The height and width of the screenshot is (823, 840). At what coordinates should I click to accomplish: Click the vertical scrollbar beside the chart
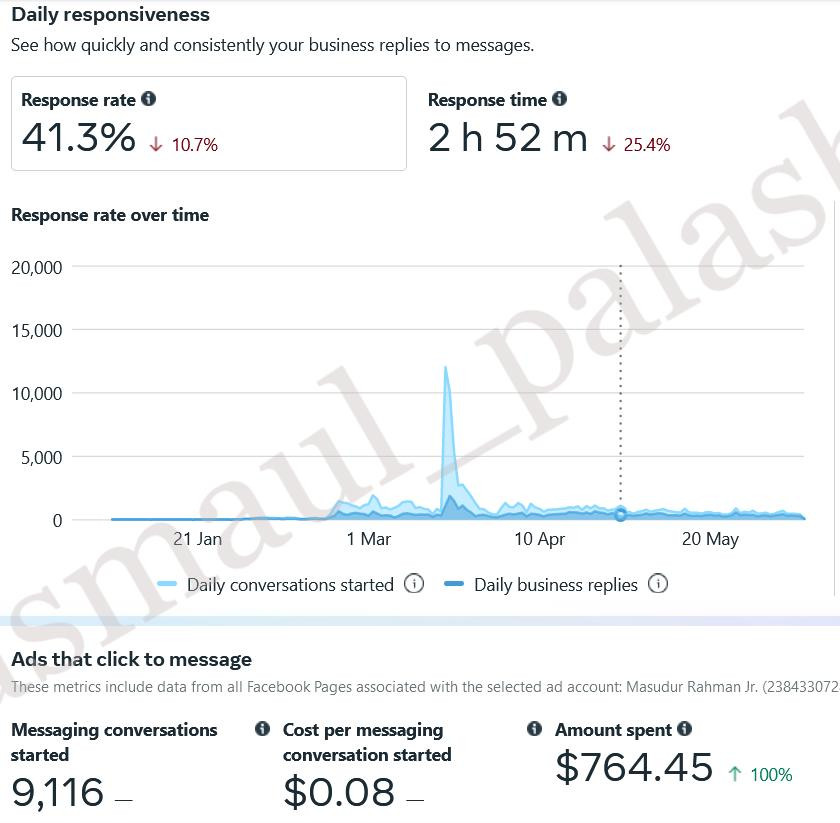pyautogui.click(x=835, y=399)
